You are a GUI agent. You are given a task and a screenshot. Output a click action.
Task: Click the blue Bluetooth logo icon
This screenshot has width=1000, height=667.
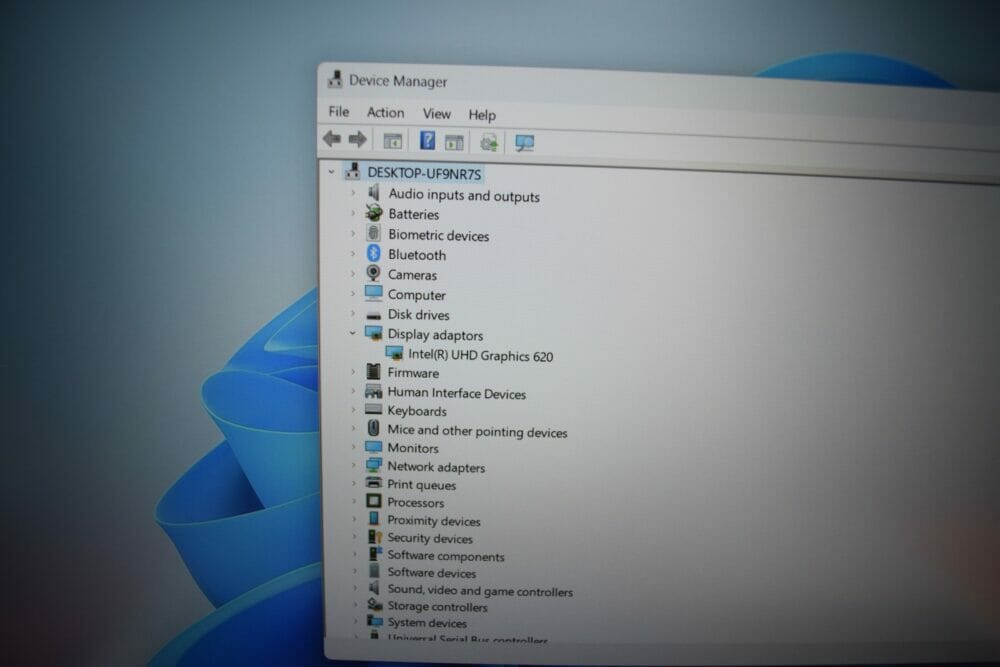pyautogui.click(x=374, y=253)
